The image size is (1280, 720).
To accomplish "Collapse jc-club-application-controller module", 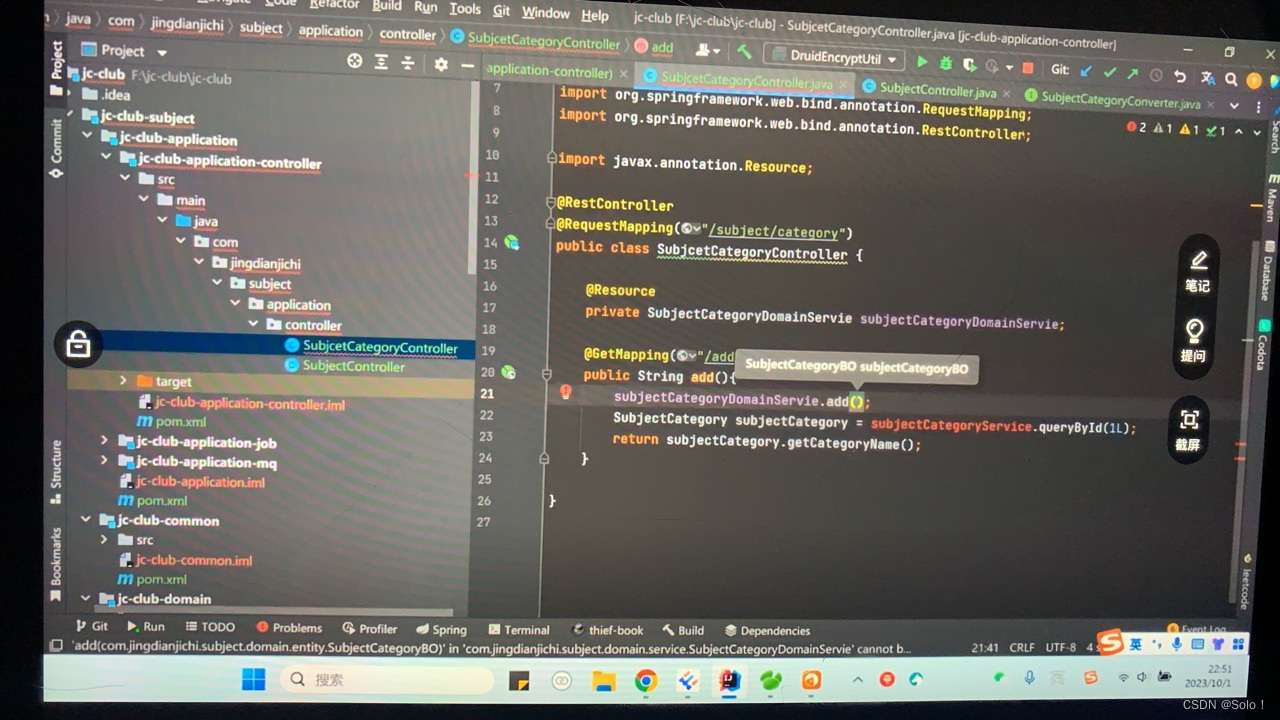I will tap(106, 158).
